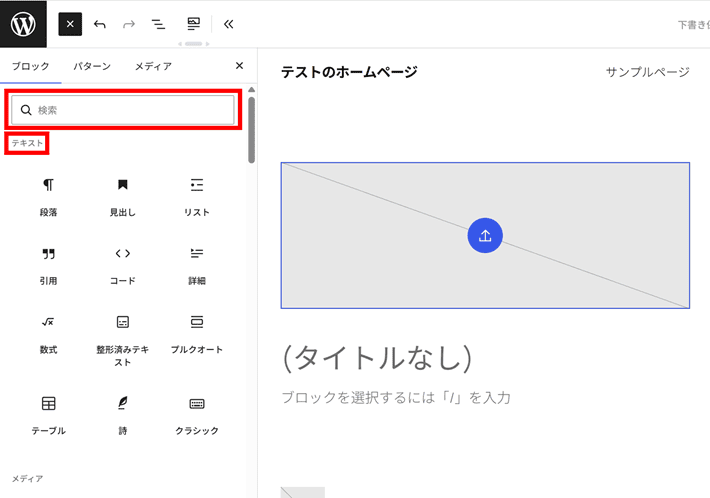The height and width of the screenshot is (498, 710).
Task: Open the サンプルページ navigation link
Action: pos(648,72)
